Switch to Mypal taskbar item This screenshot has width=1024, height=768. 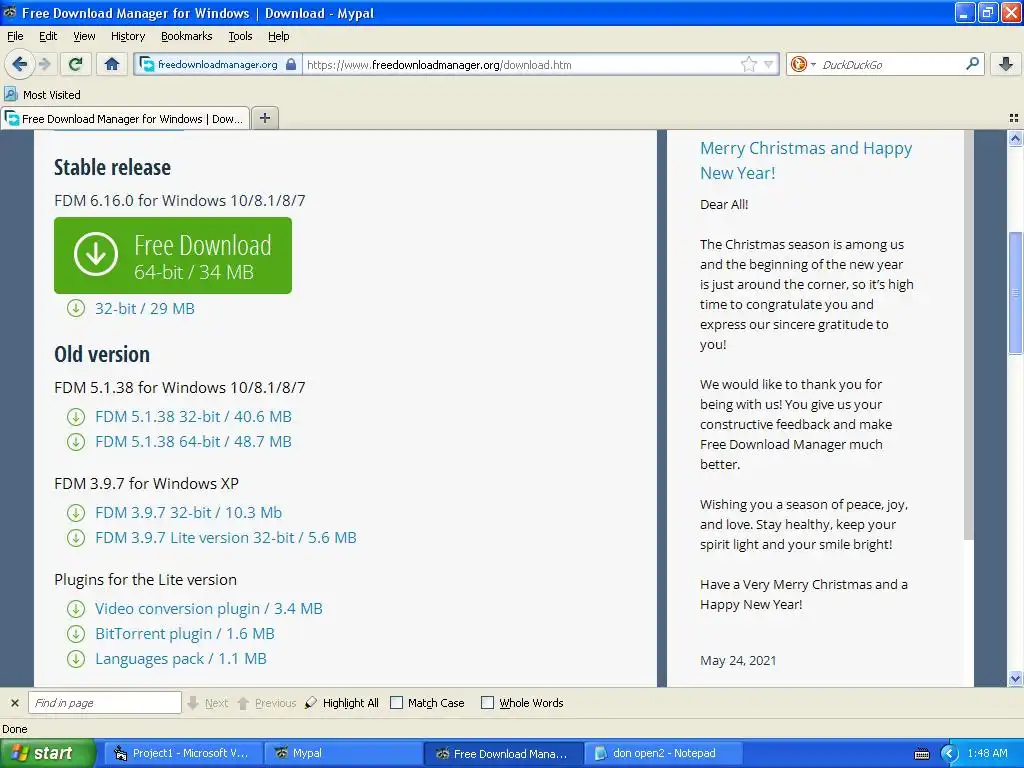(x=343, y=753)
